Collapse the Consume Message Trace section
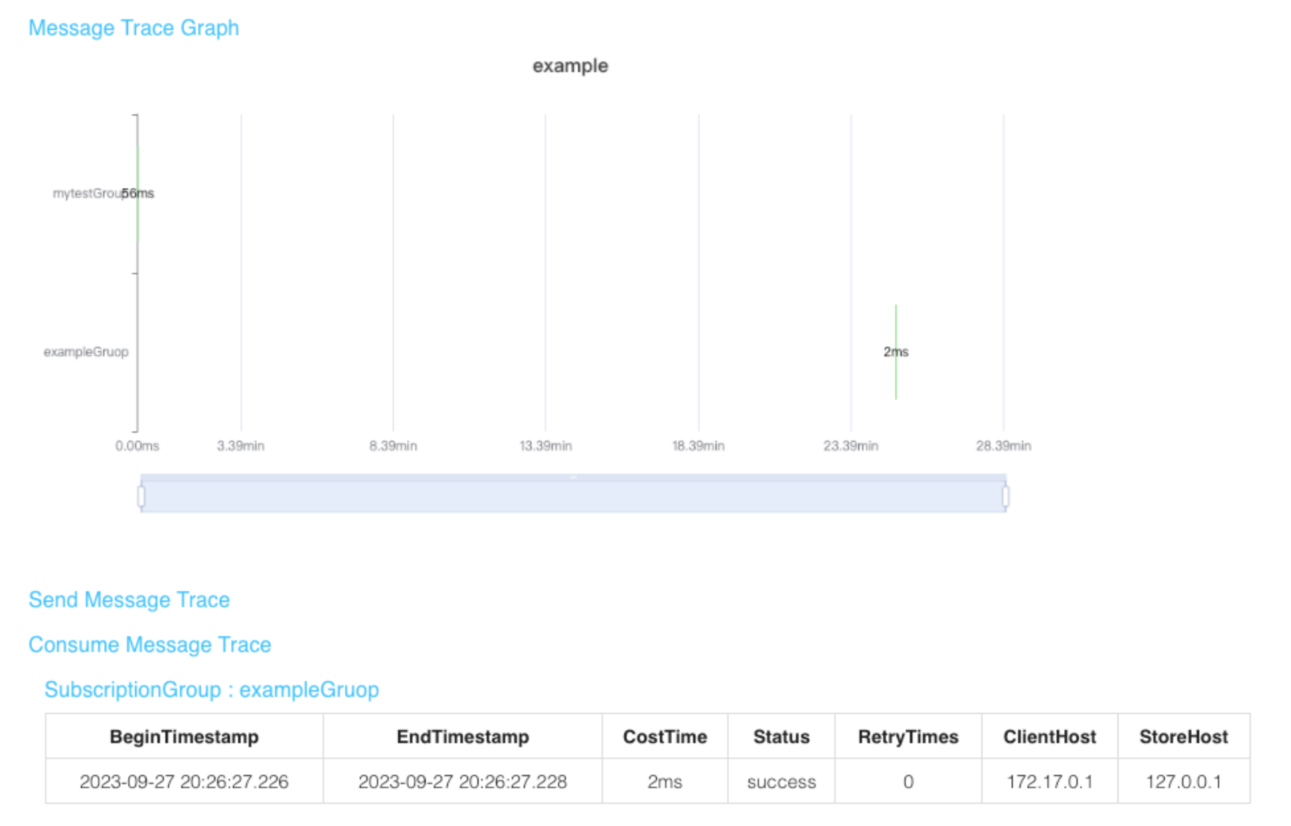The width and height of the screenshot is (1291, 826). (150, 645)
